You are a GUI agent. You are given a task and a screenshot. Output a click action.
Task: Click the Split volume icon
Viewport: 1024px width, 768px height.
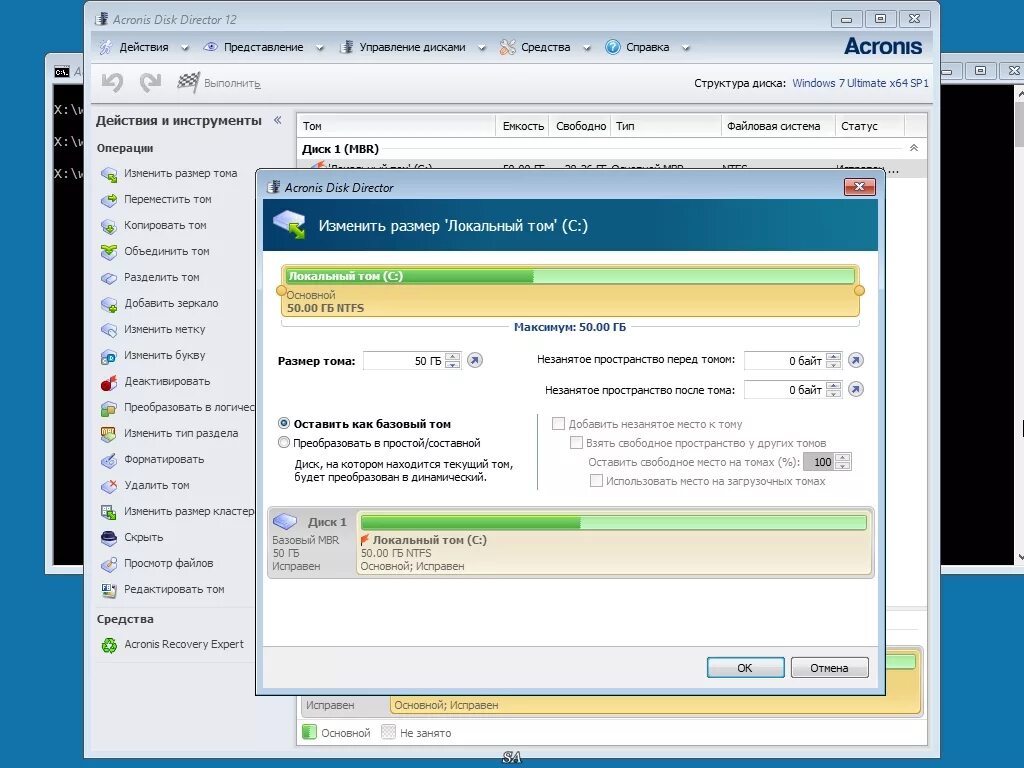(x=108, y=278)
